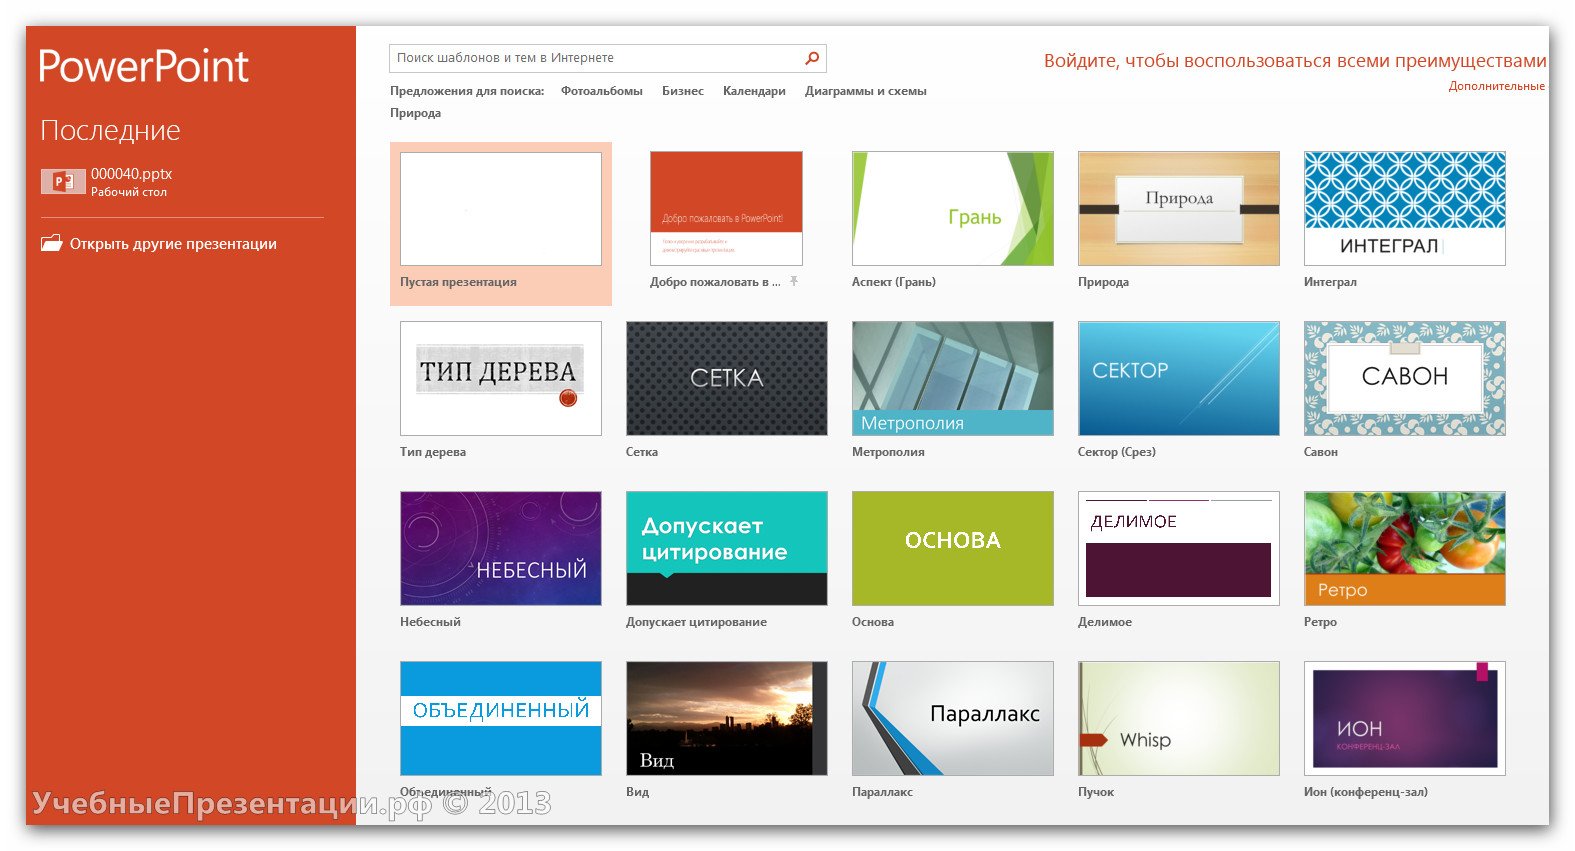
Task: Click the 'Пучок' caption text
Action: tap(1096, 792)
